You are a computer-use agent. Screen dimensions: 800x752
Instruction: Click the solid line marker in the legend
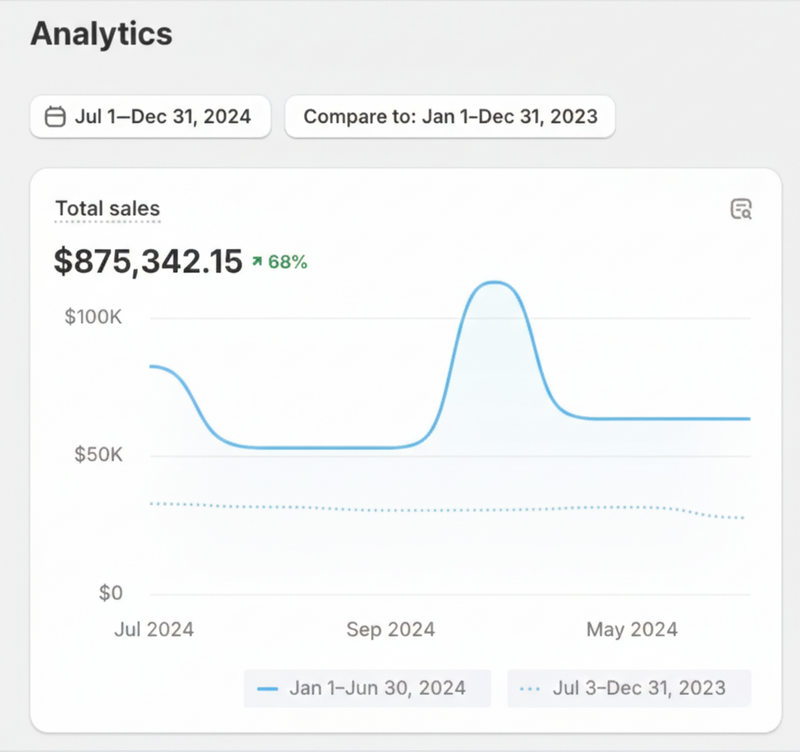pos(267,689)
